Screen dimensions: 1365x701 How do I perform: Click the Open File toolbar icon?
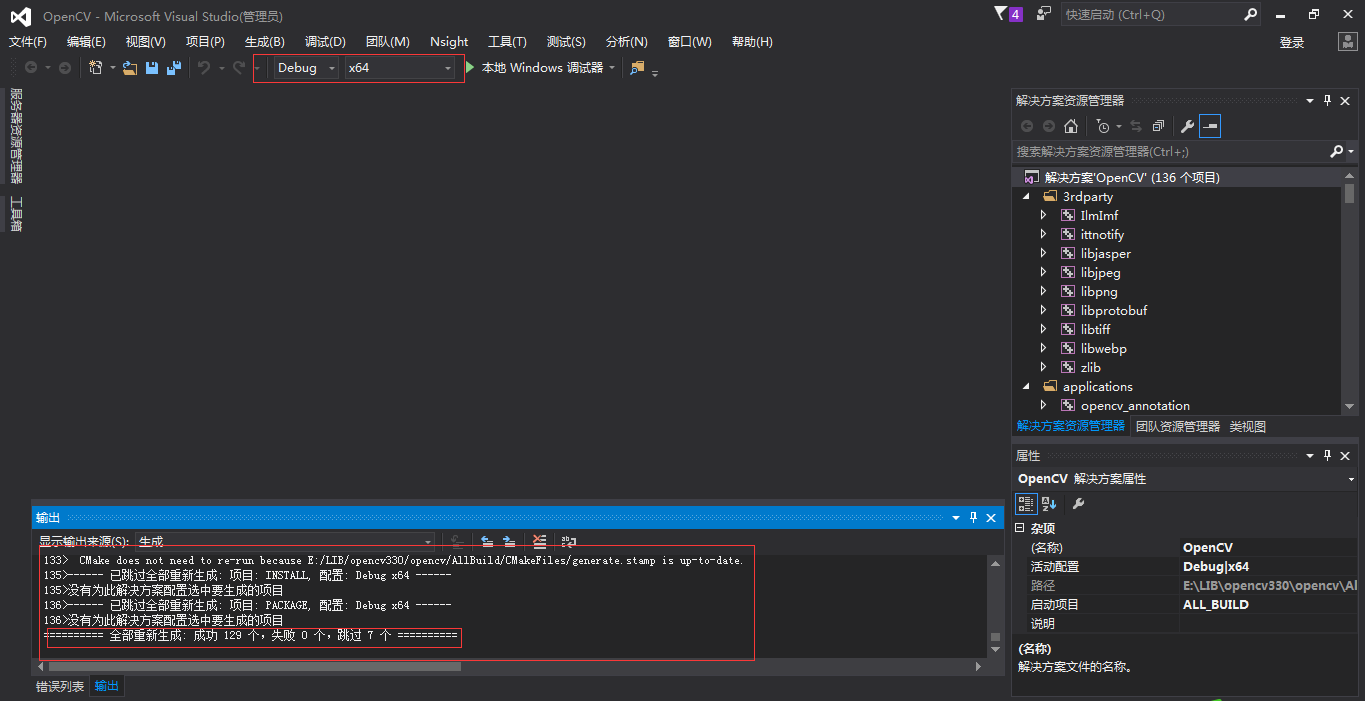click(130, 68)
